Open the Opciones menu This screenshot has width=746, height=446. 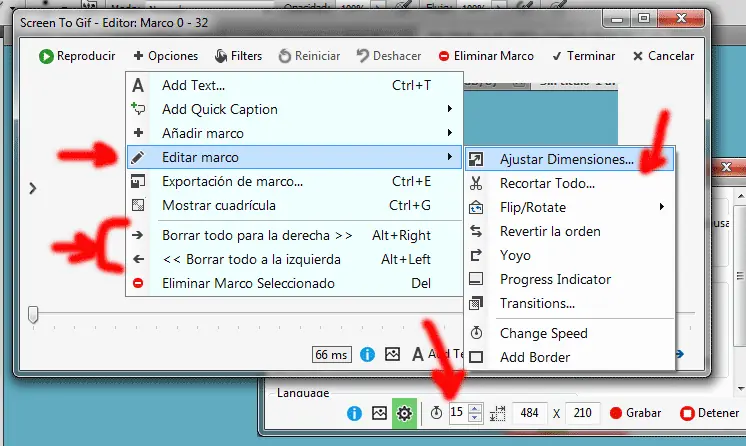pyautogui.click(x=166, y=56)
